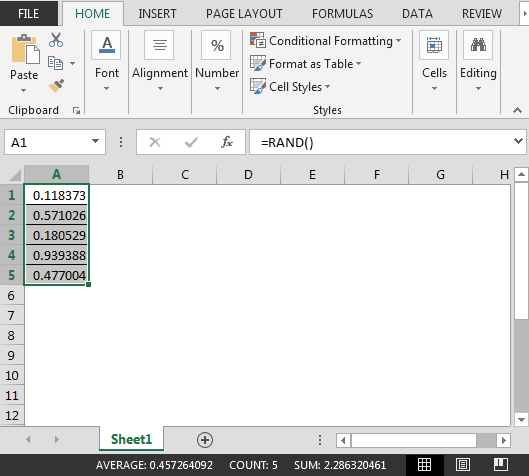
Task: Click COUNT: 5 in status bar
Action: coord(253,465)
